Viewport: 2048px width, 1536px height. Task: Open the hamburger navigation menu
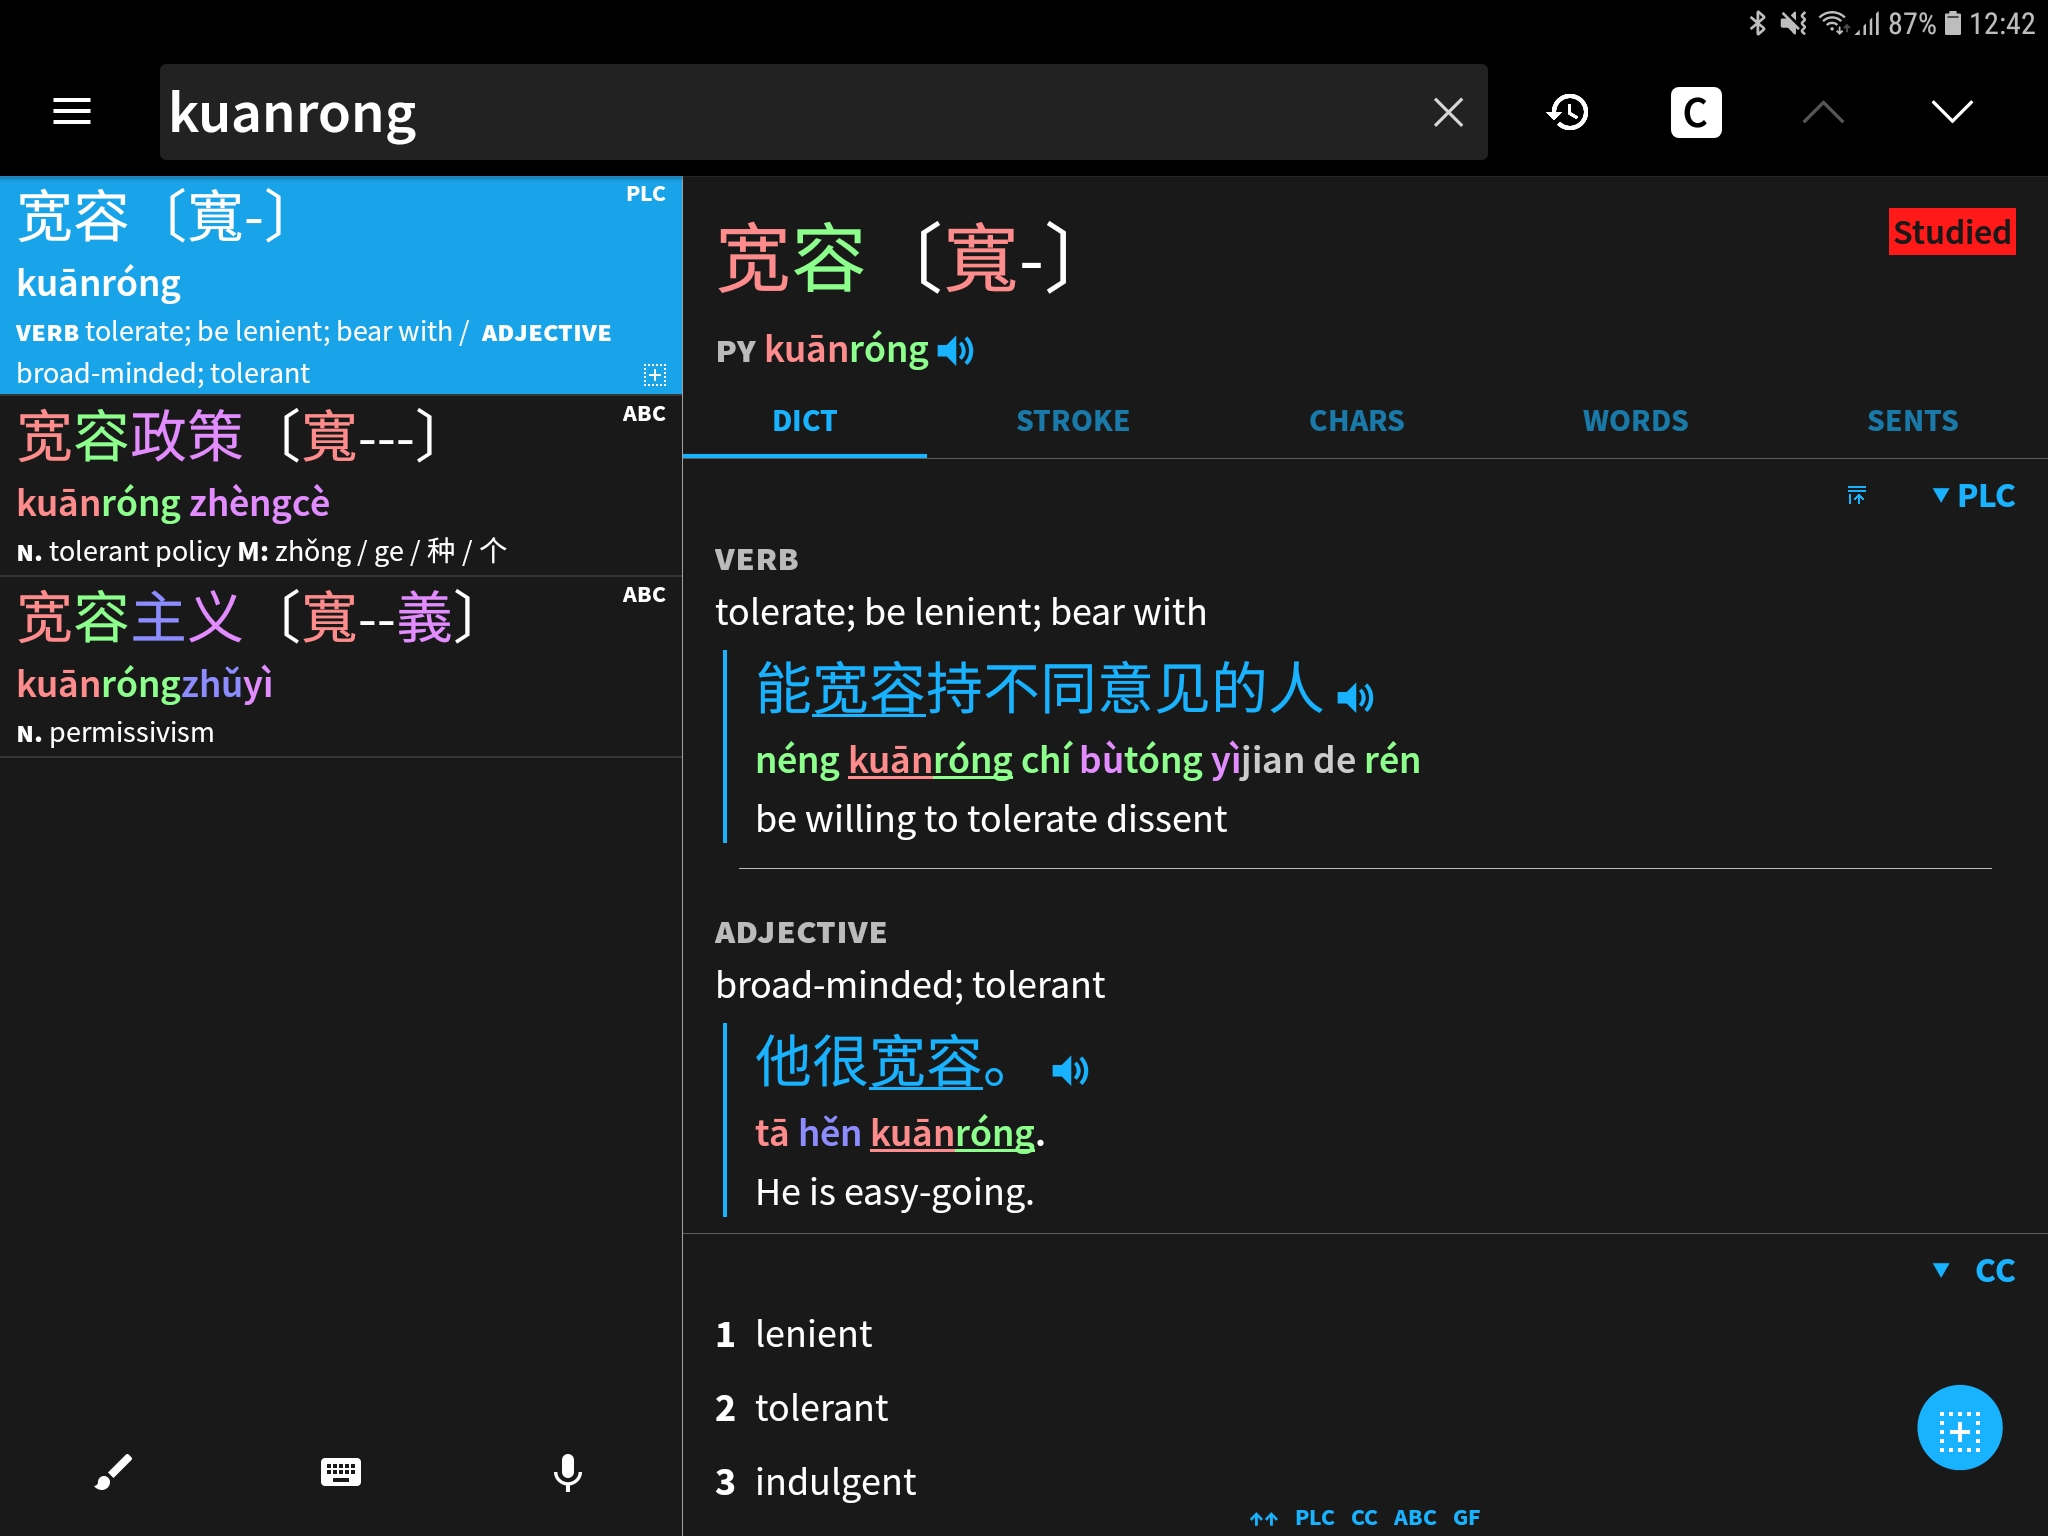click(x=72, y=112)
